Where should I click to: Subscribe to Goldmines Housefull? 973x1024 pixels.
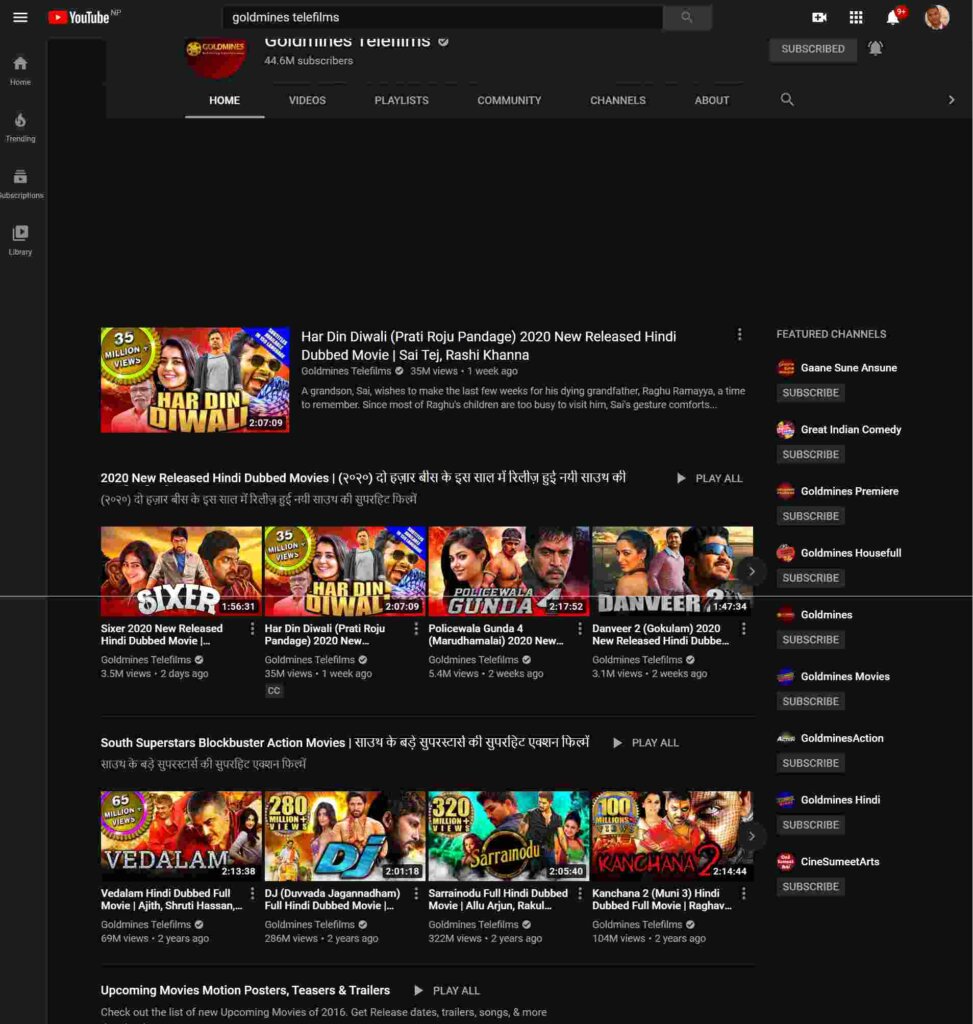coord(810,578)
